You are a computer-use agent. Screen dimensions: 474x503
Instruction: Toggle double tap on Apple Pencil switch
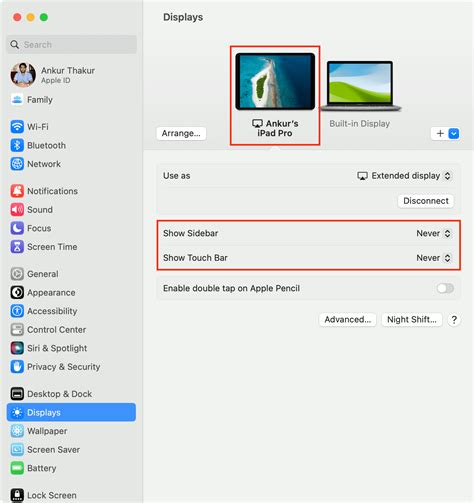pos(445,288)
